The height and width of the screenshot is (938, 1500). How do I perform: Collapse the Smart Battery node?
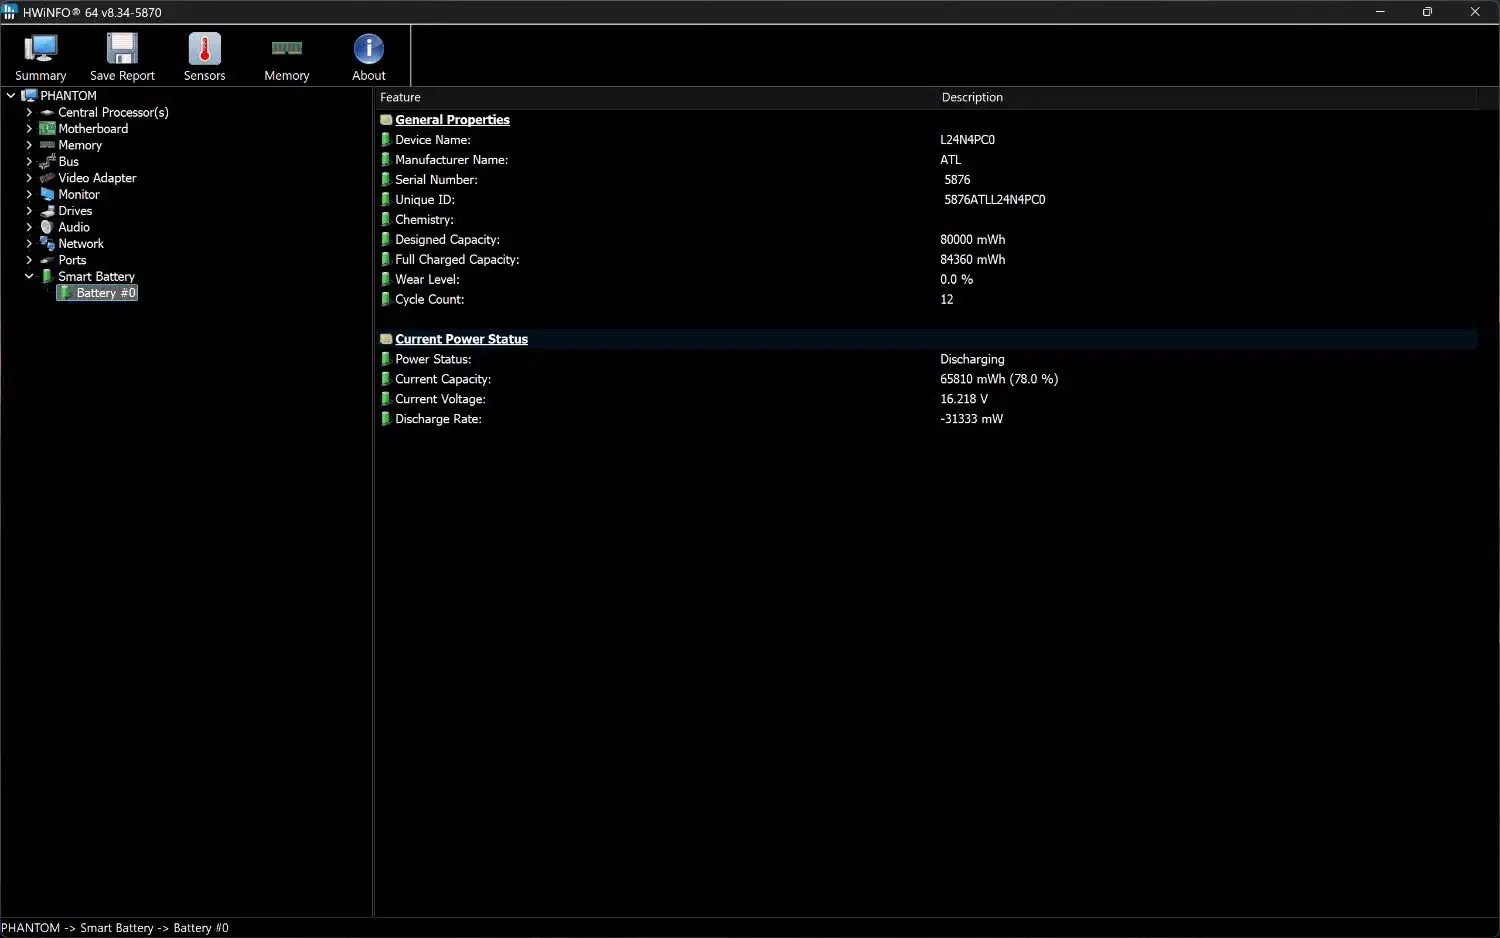29,277
